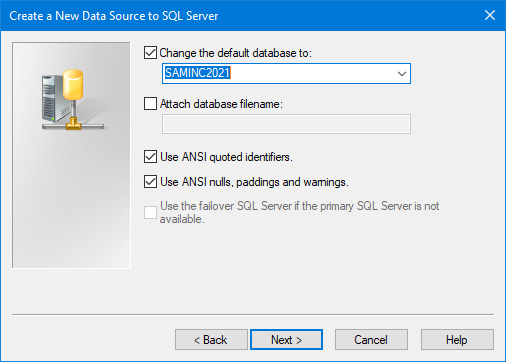The image size is (506, 362).
Task: Open Help for this wizard page
Action: click(457, 340)
